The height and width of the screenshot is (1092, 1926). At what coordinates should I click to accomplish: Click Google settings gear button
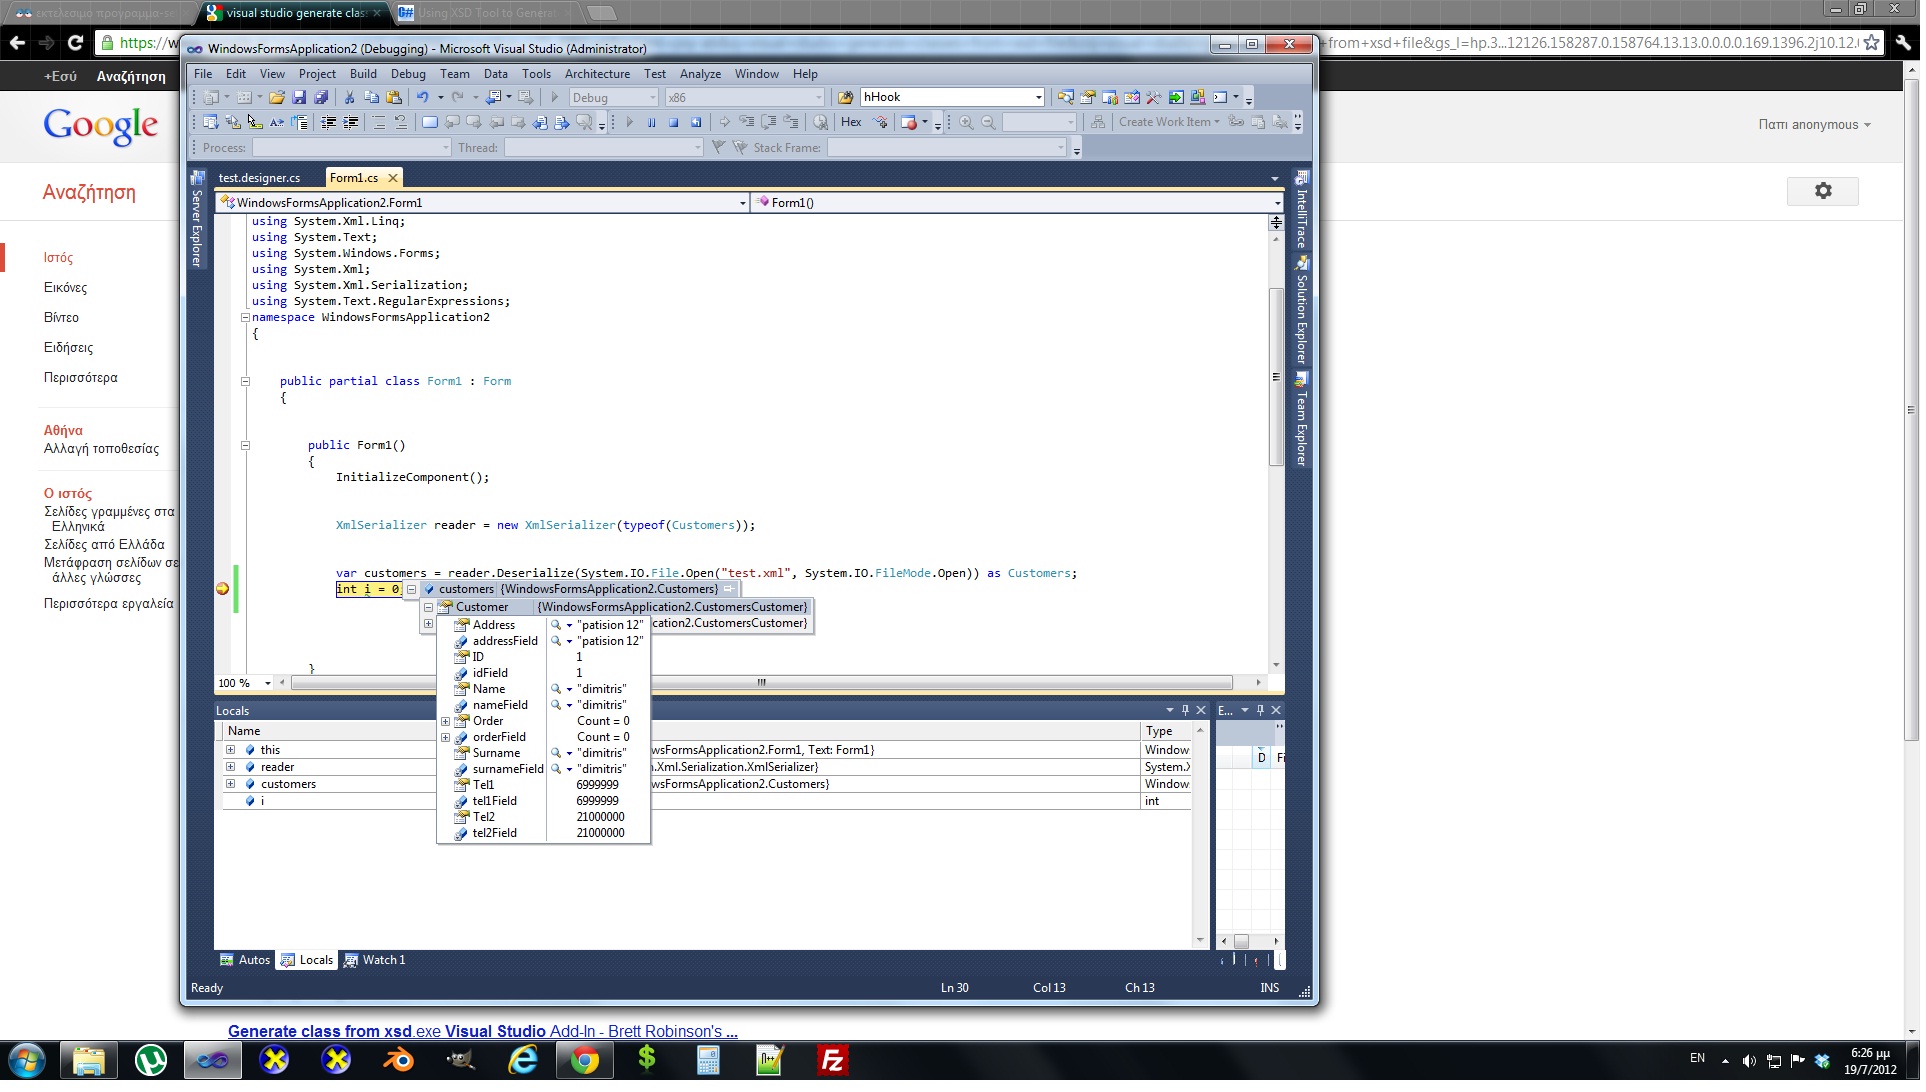coord(1822,191)
